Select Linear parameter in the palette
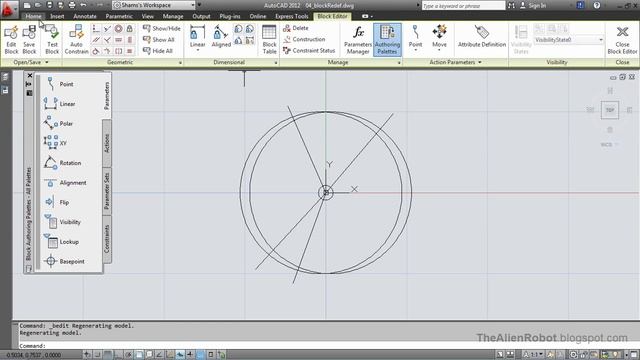Image resolution: width=640 pixels, height=360 pixels. point(60,104)
